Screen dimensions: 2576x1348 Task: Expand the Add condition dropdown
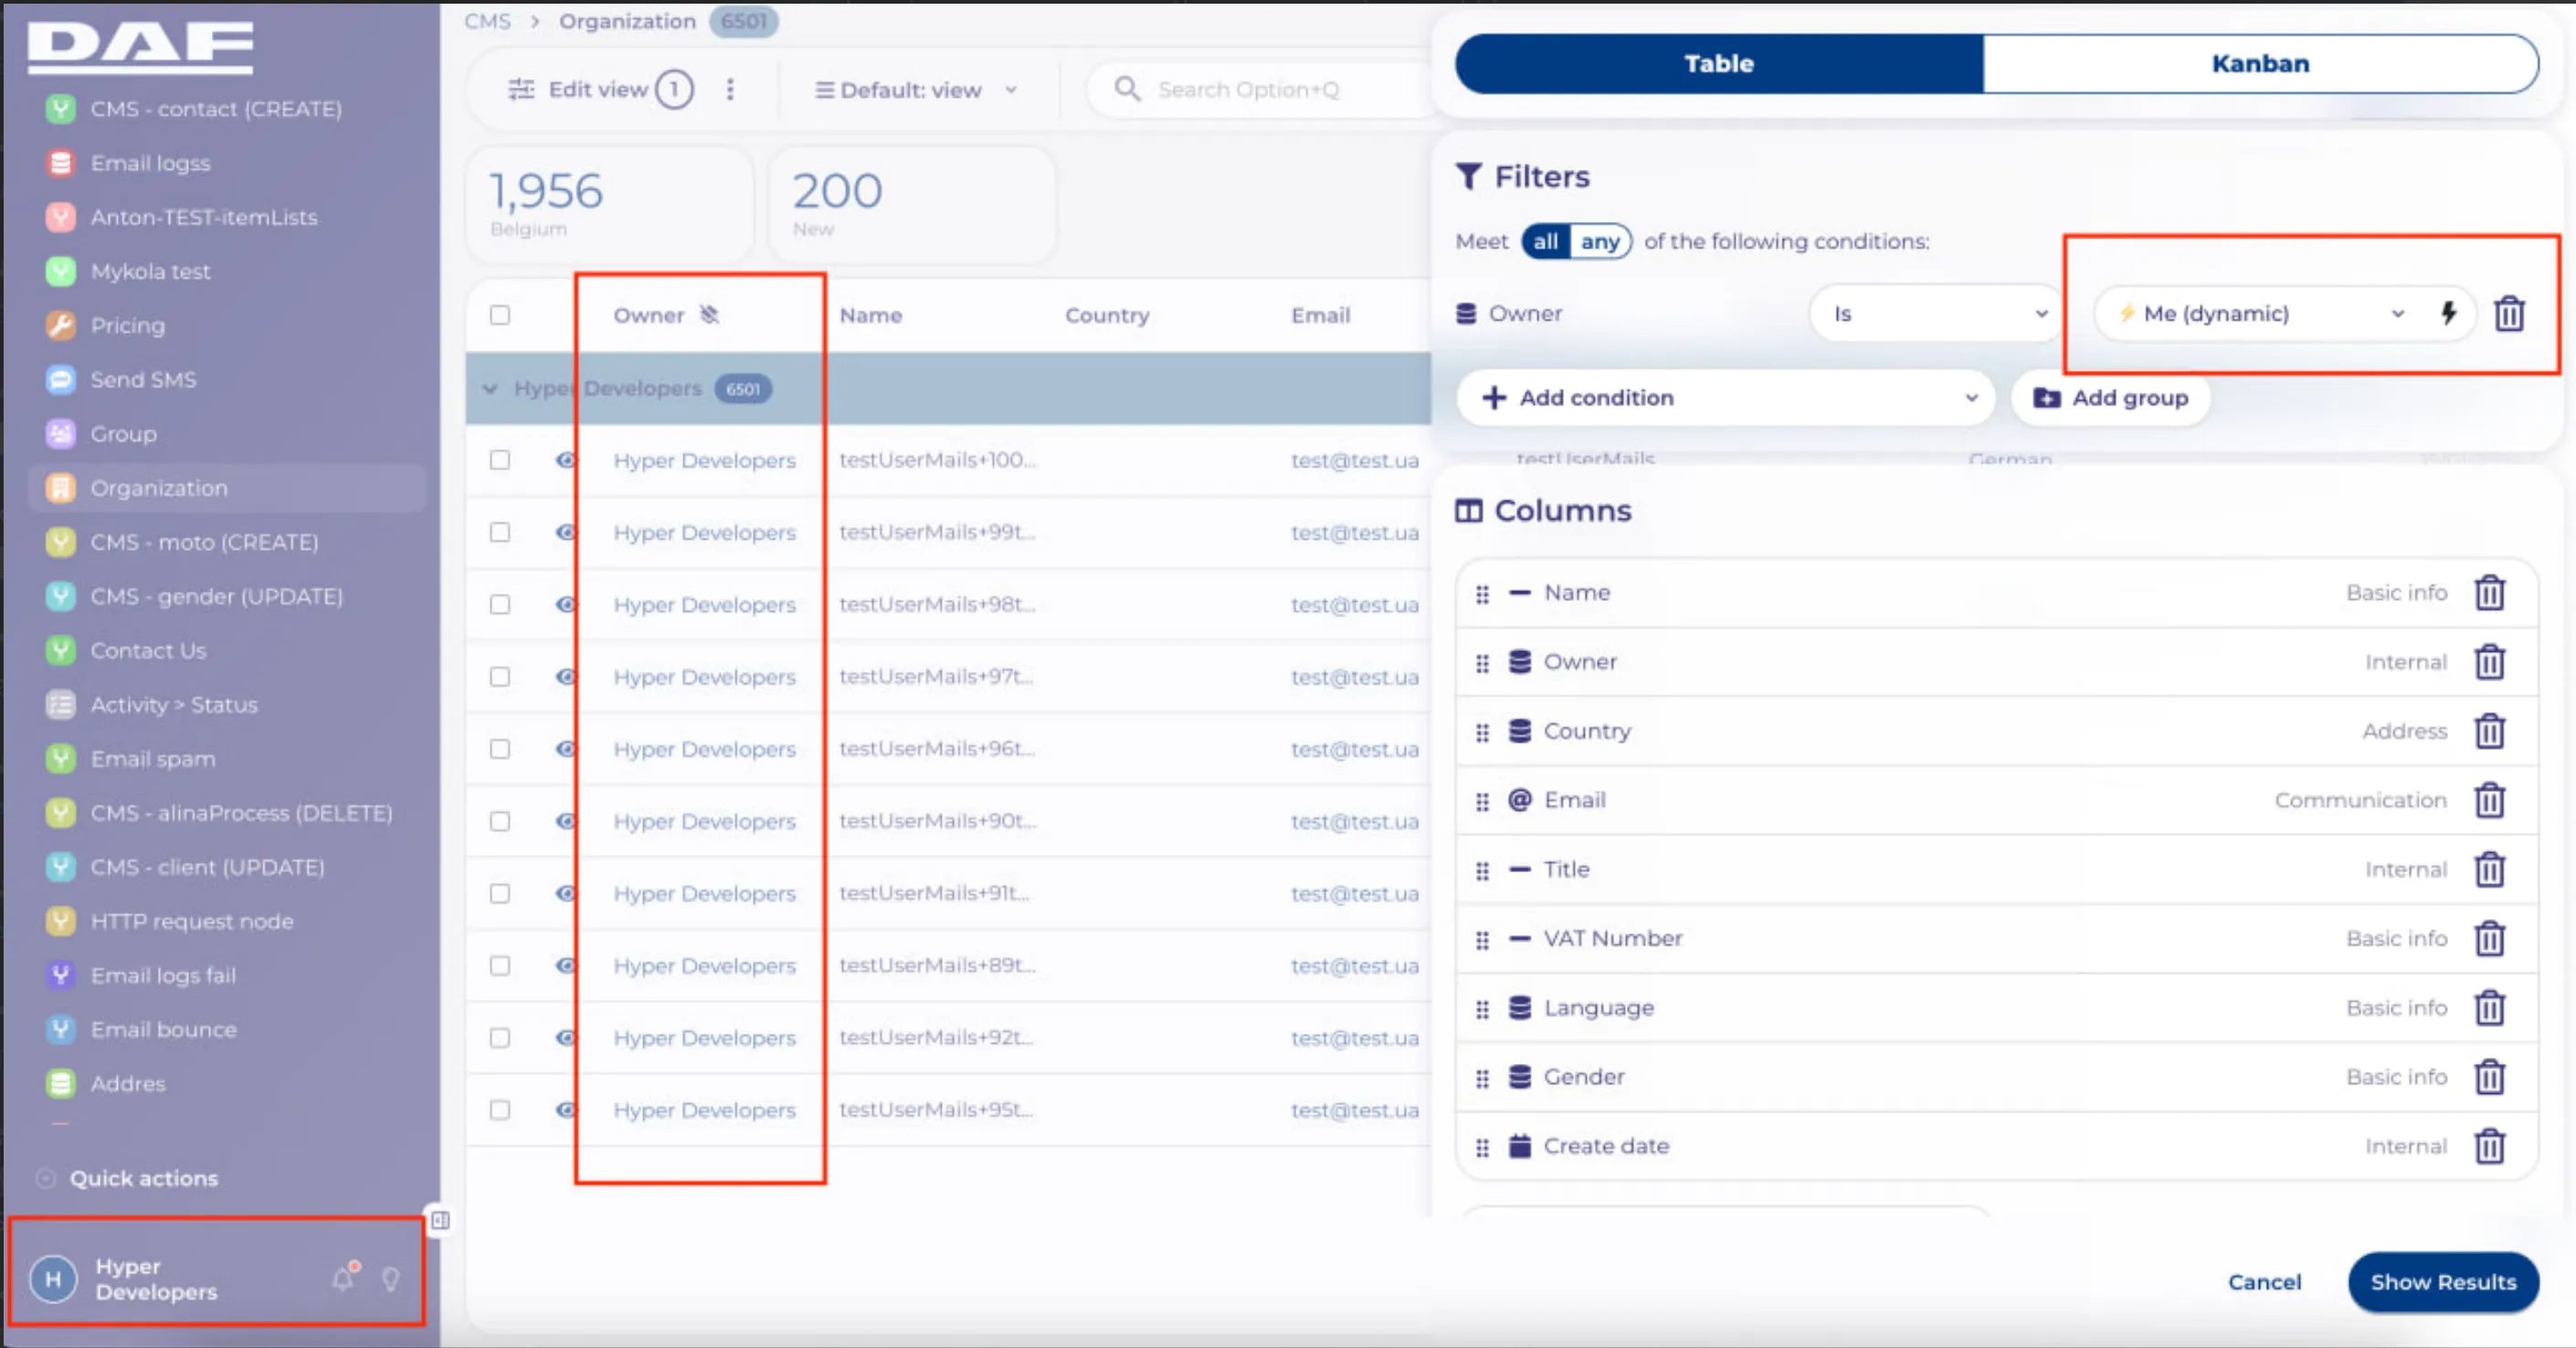(x=1725, y=398)
